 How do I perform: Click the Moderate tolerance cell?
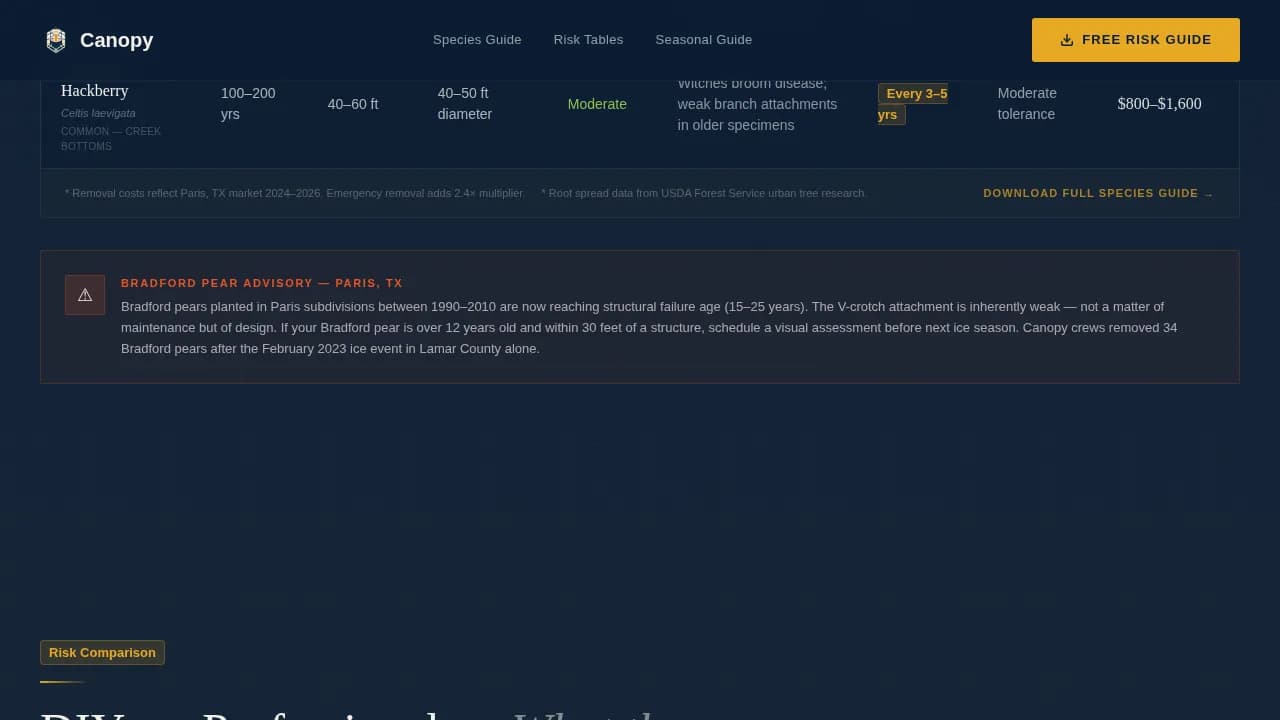pyautogui.click(x=1027, y=104)
